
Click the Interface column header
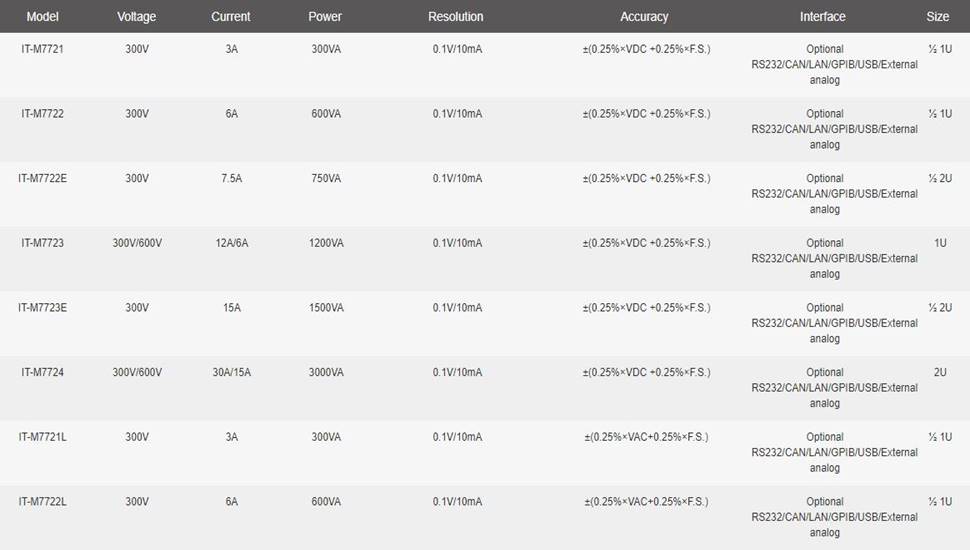pyautogui.click(x=823, y=17)
